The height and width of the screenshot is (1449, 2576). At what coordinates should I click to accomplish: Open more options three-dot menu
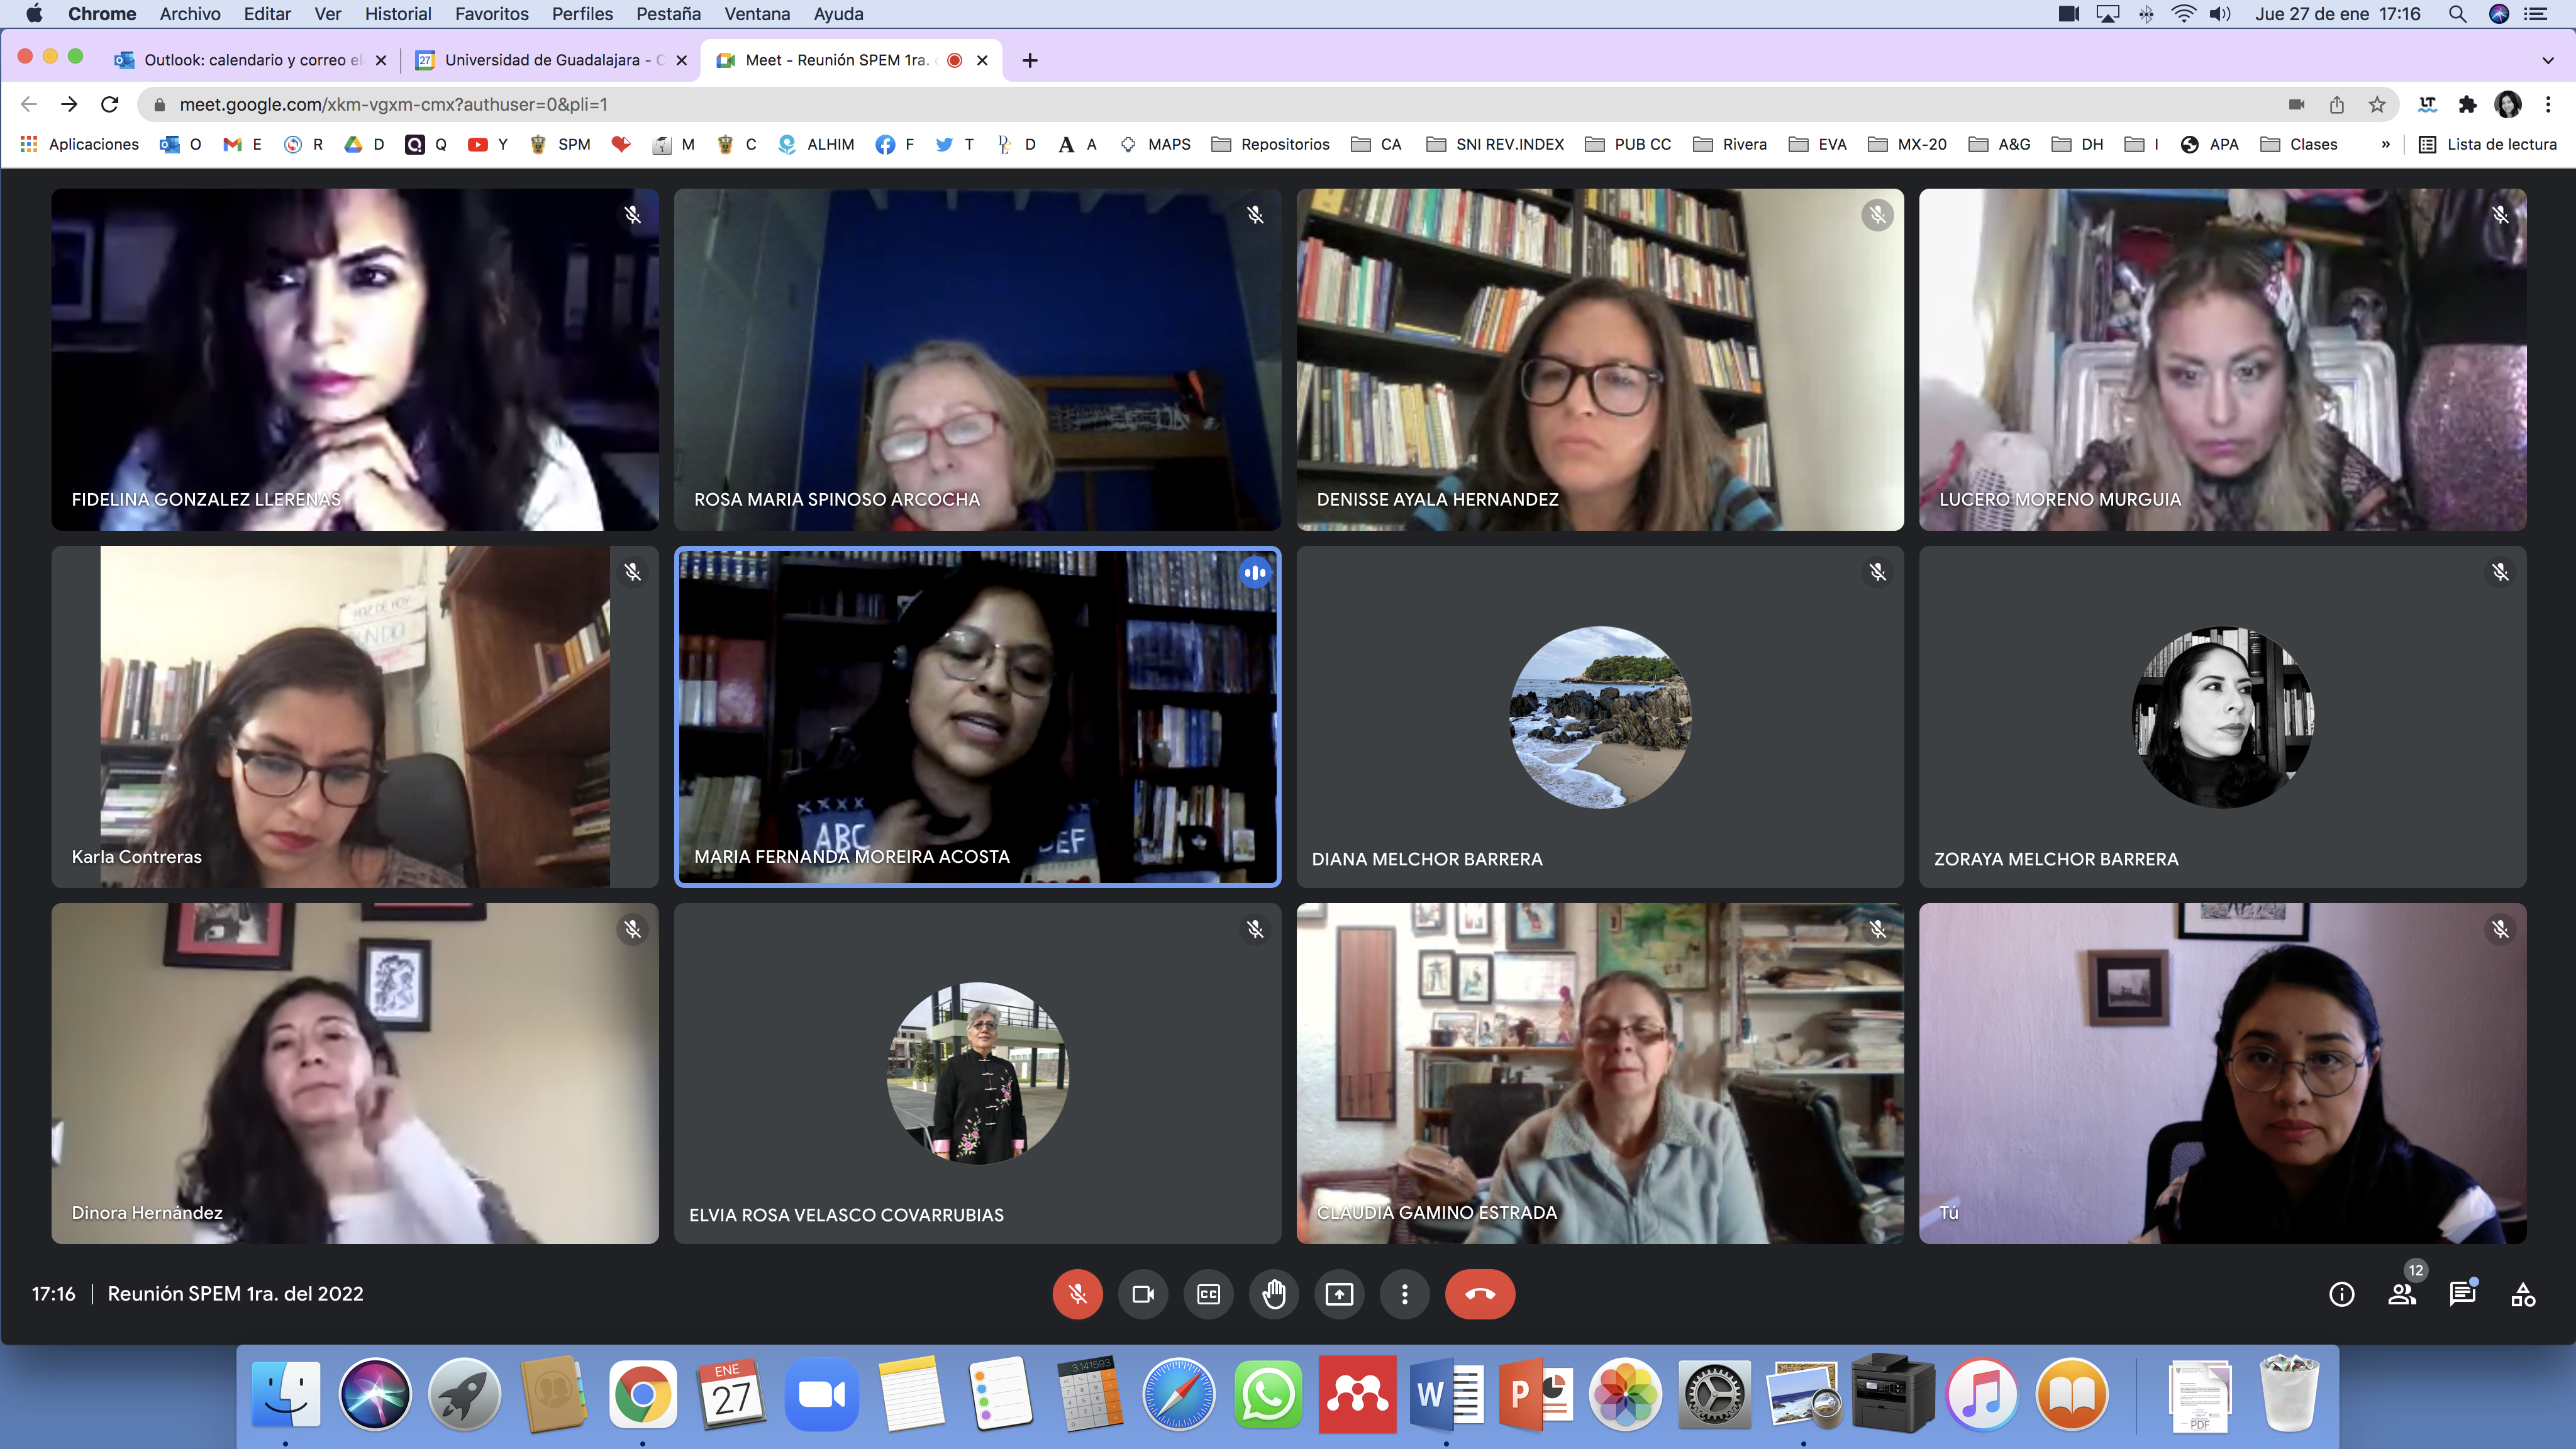point(1404,1294)
